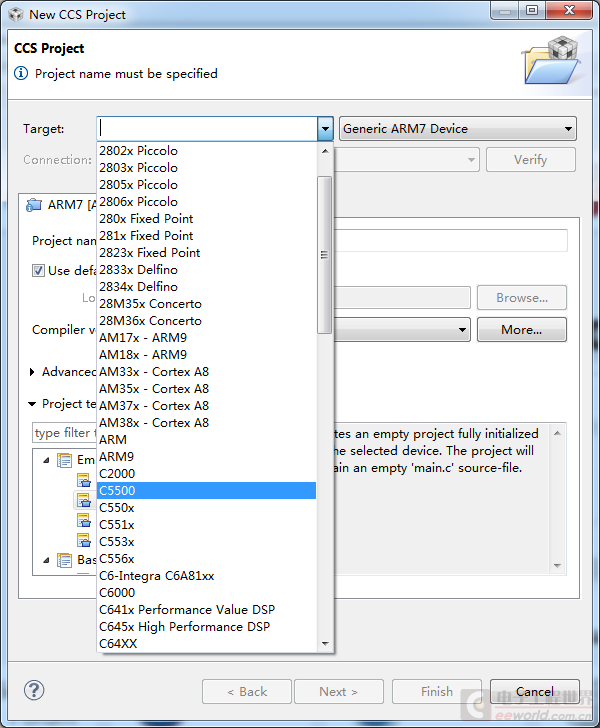Open Generic ARM7 Device dropdown

[457, 129]
